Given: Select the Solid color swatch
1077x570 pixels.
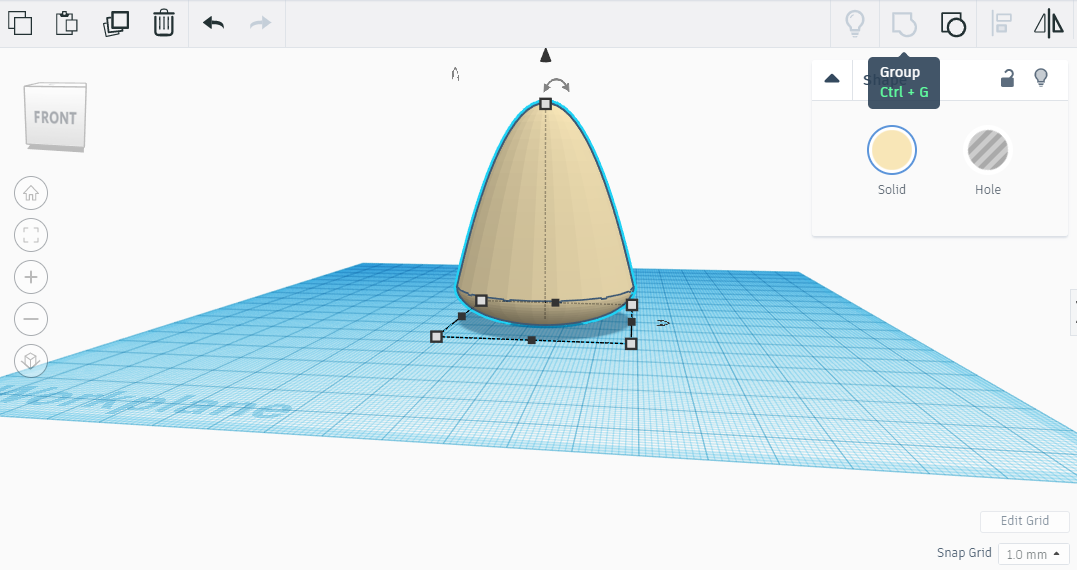Looking at the screenshot, I should [x=892, y=150].
